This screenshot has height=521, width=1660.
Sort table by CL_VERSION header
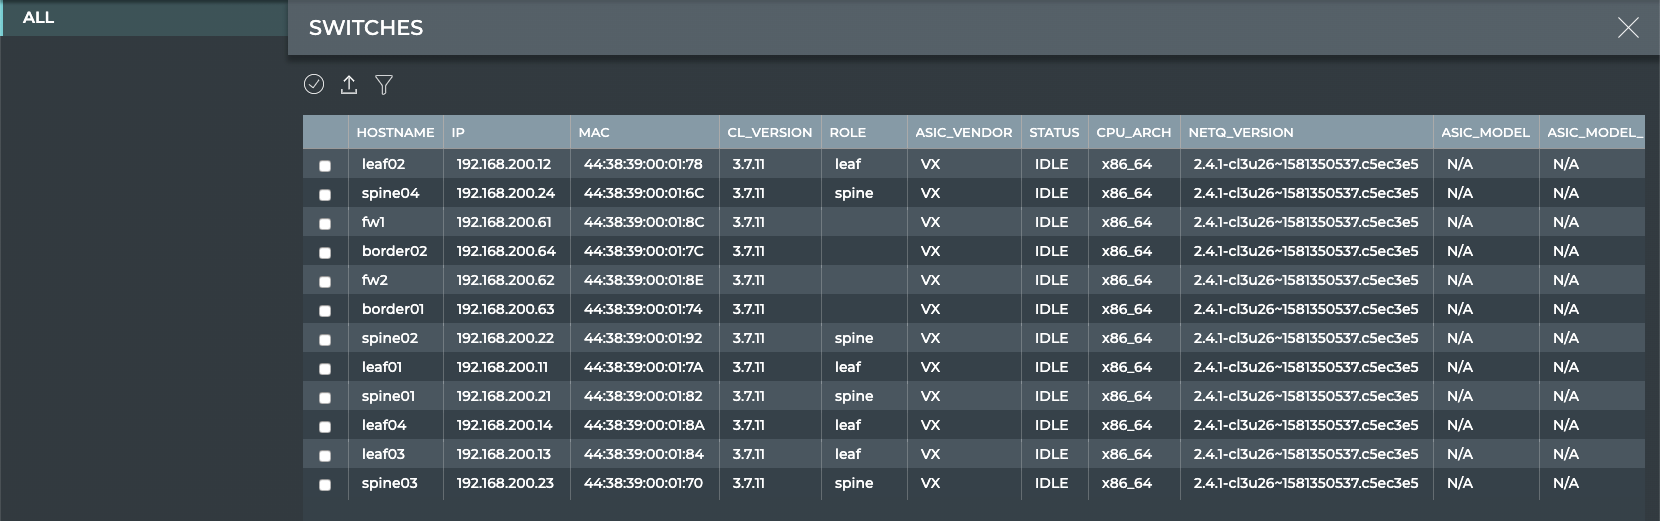(x=769, y=132)
